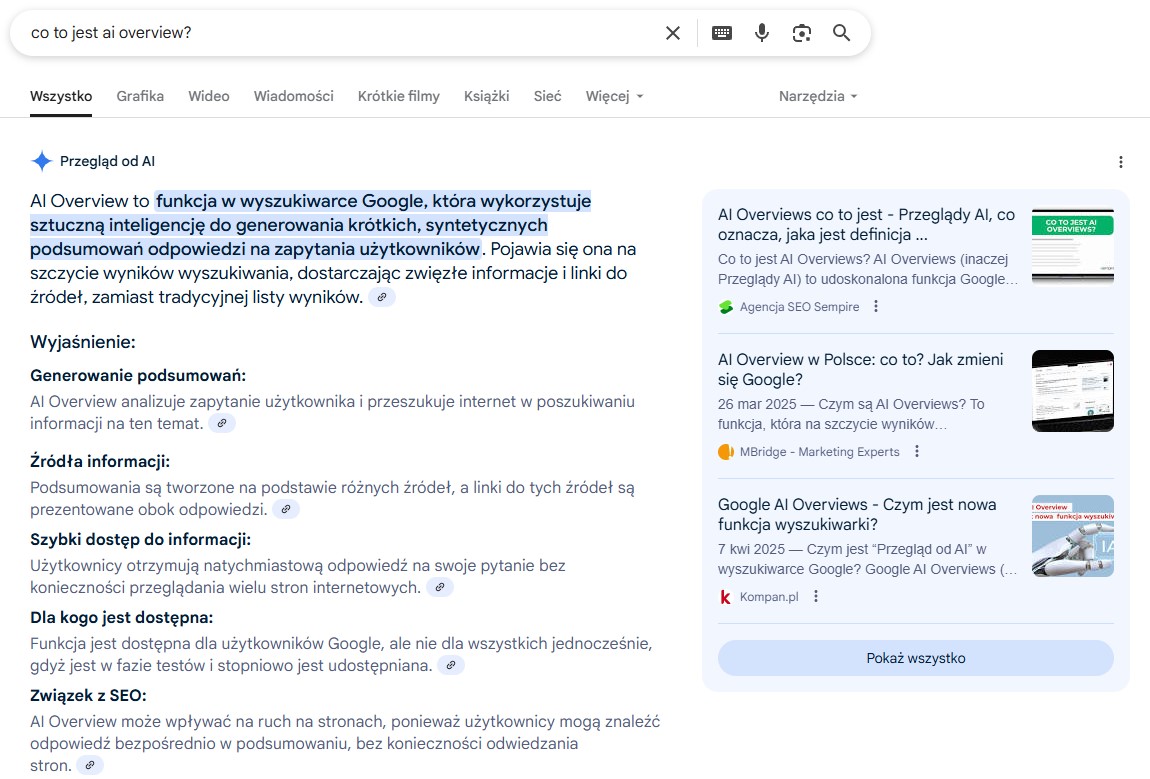Image resolution: width=1150 pixels, height=779 pixels.
Task: Switch to the Wideo tab
Action: pyautogui.click(x=209, y=96)
